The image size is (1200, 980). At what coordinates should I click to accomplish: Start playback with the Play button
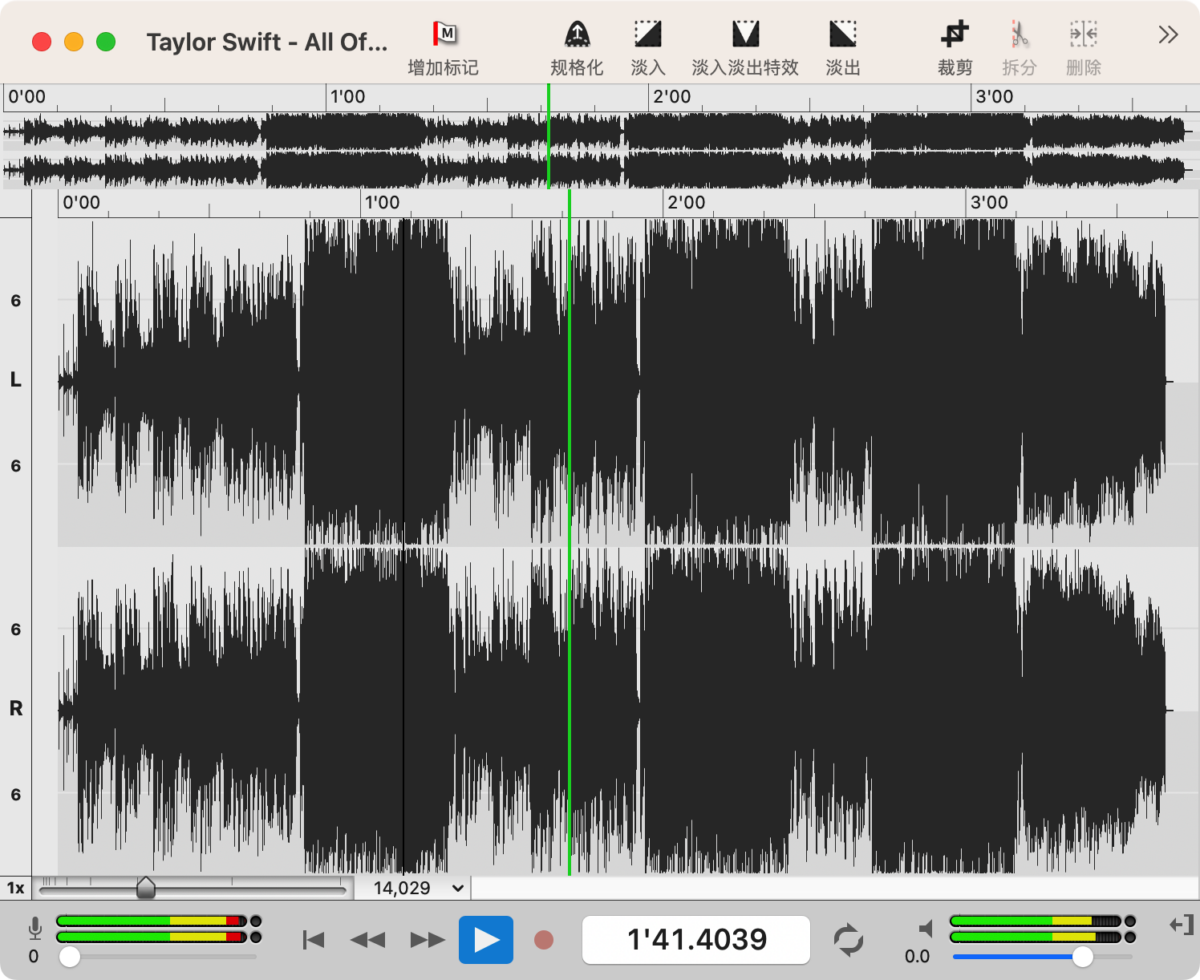click(486, 940)
